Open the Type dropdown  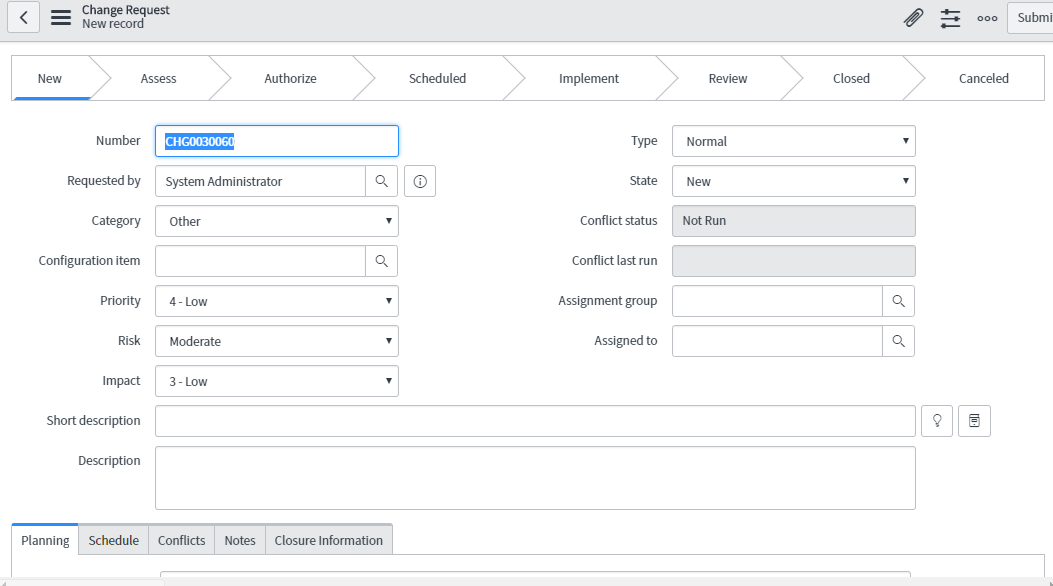(794, 141)
